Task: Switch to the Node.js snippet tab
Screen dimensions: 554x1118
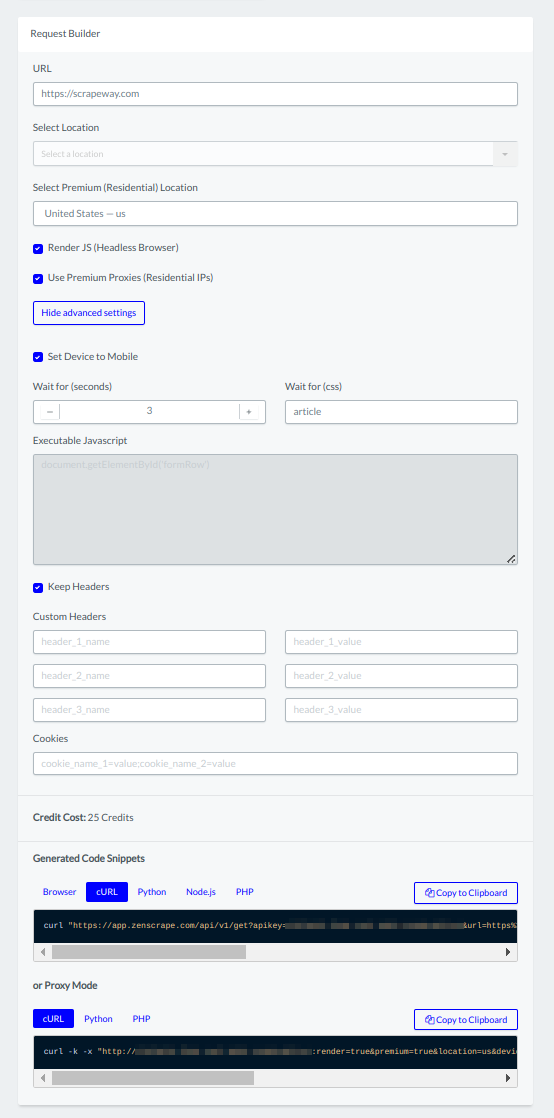Action: click(x=201, y=892)
